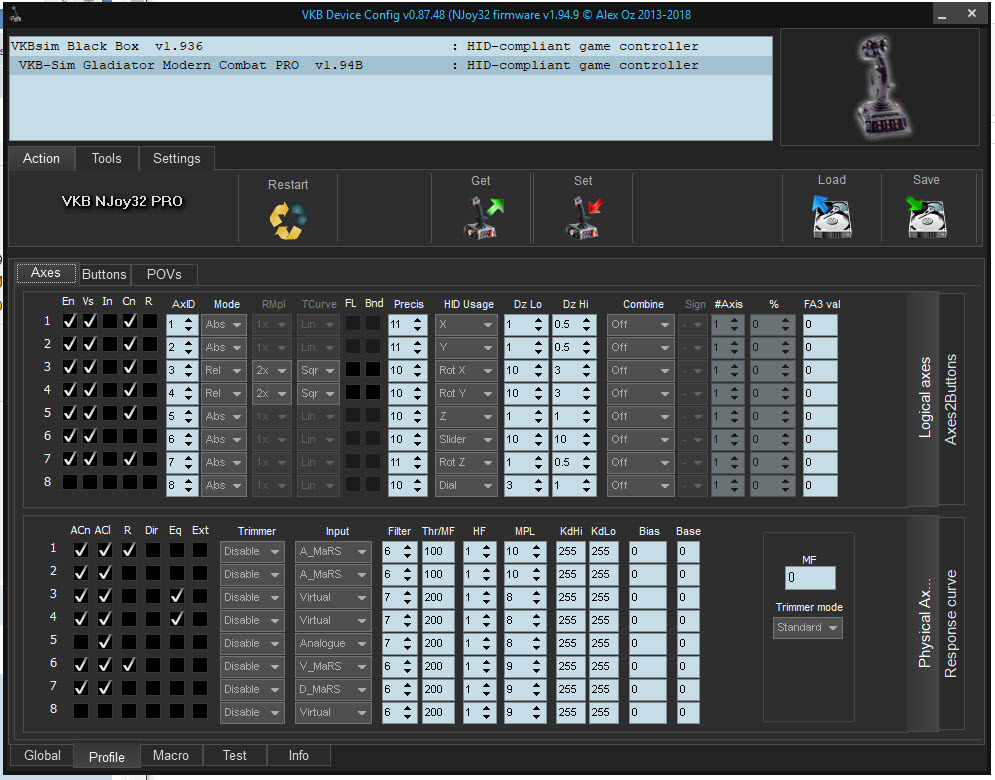Open the Trimmer mode Standard dropdown
This screenshot has height=780, width=995.
[x=808, y=628]
